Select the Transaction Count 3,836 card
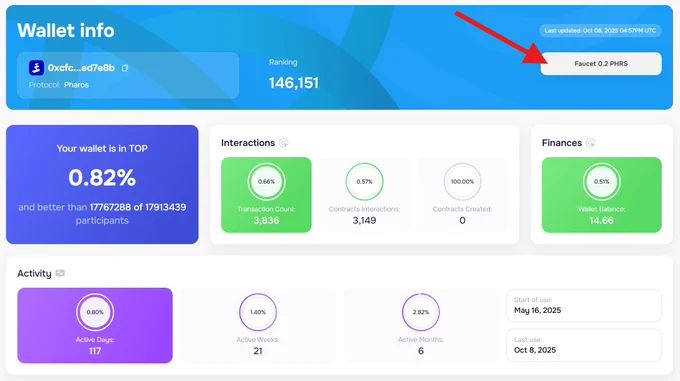 266,195
